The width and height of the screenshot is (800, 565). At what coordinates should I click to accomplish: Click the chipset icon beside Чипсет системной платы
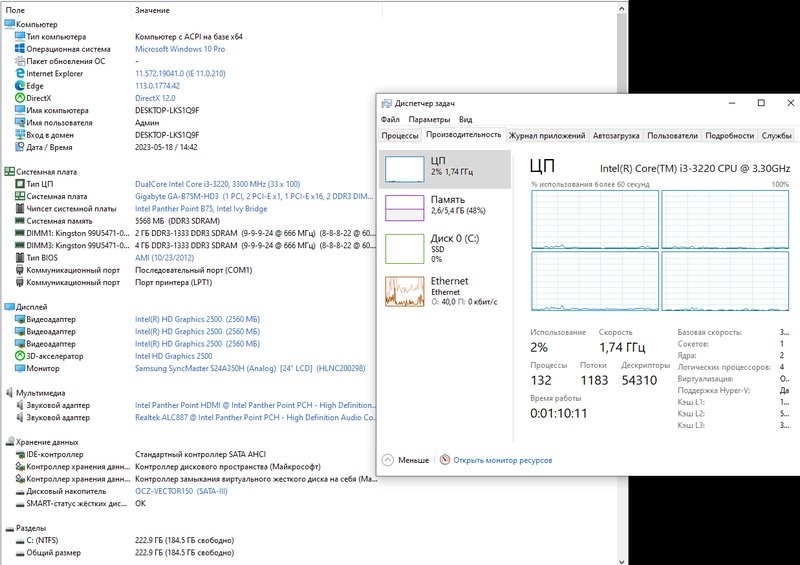(20, 208)
